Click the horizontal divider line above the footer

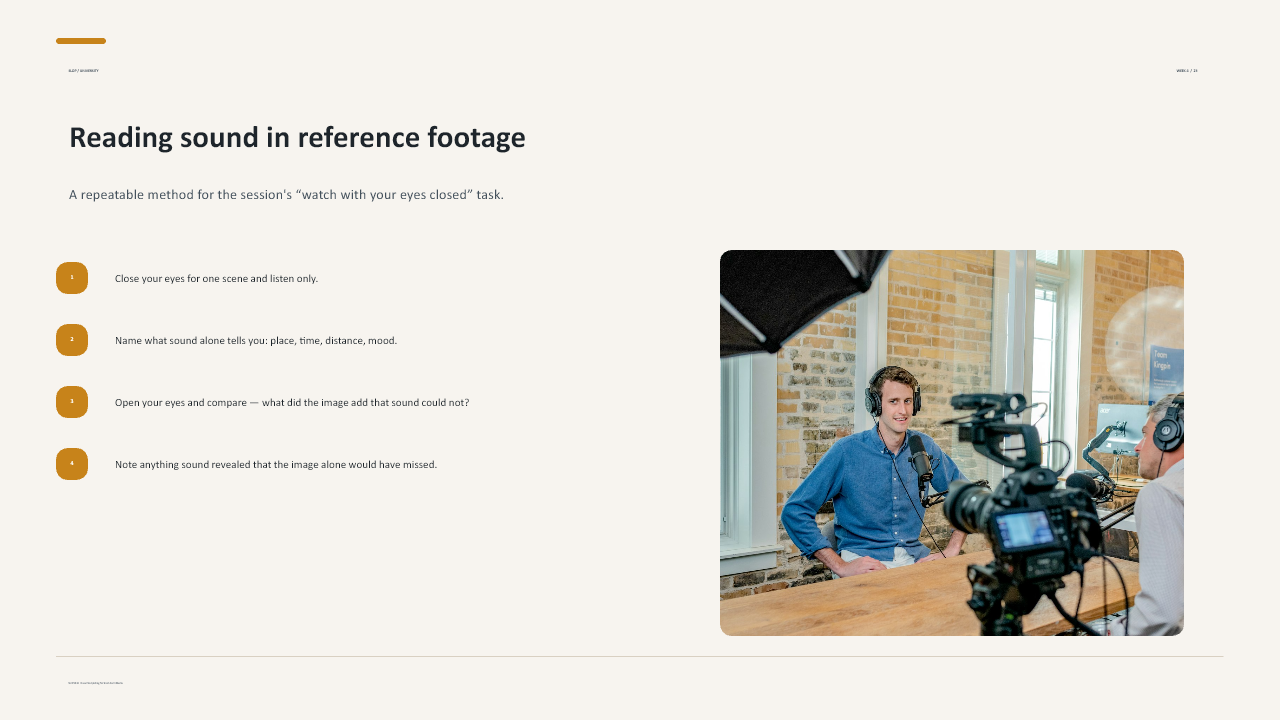pos(640,657)
